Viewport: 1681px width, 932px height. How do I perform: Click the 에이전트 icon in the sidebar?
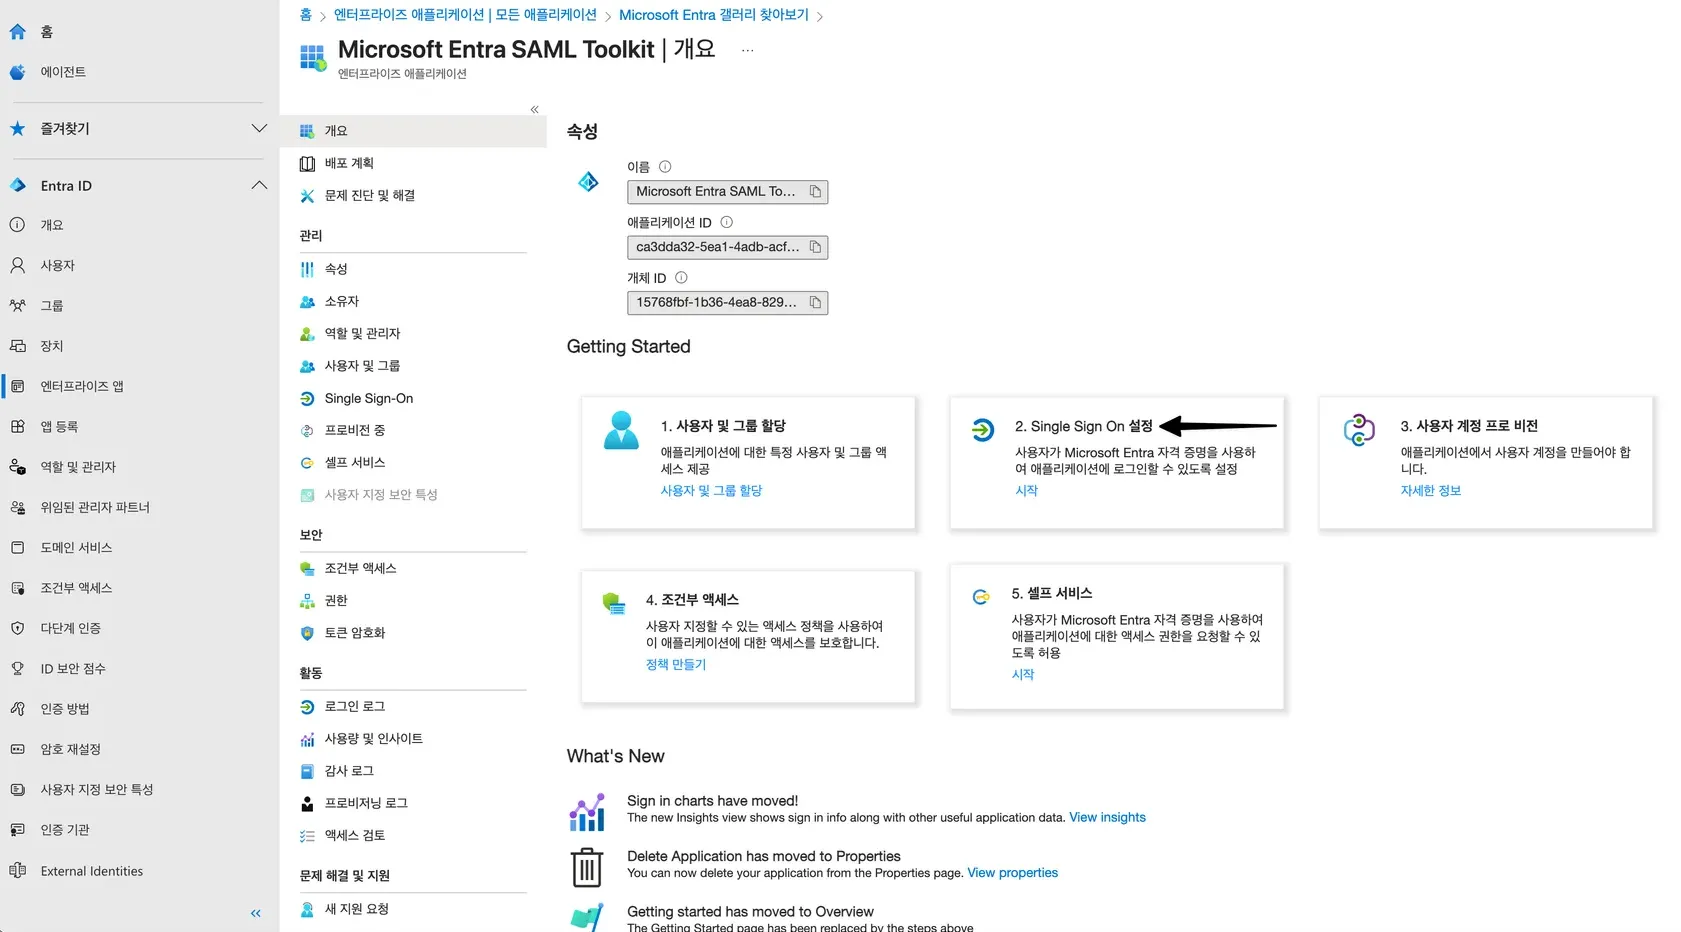pyautogui.click(x=17, y=72)
